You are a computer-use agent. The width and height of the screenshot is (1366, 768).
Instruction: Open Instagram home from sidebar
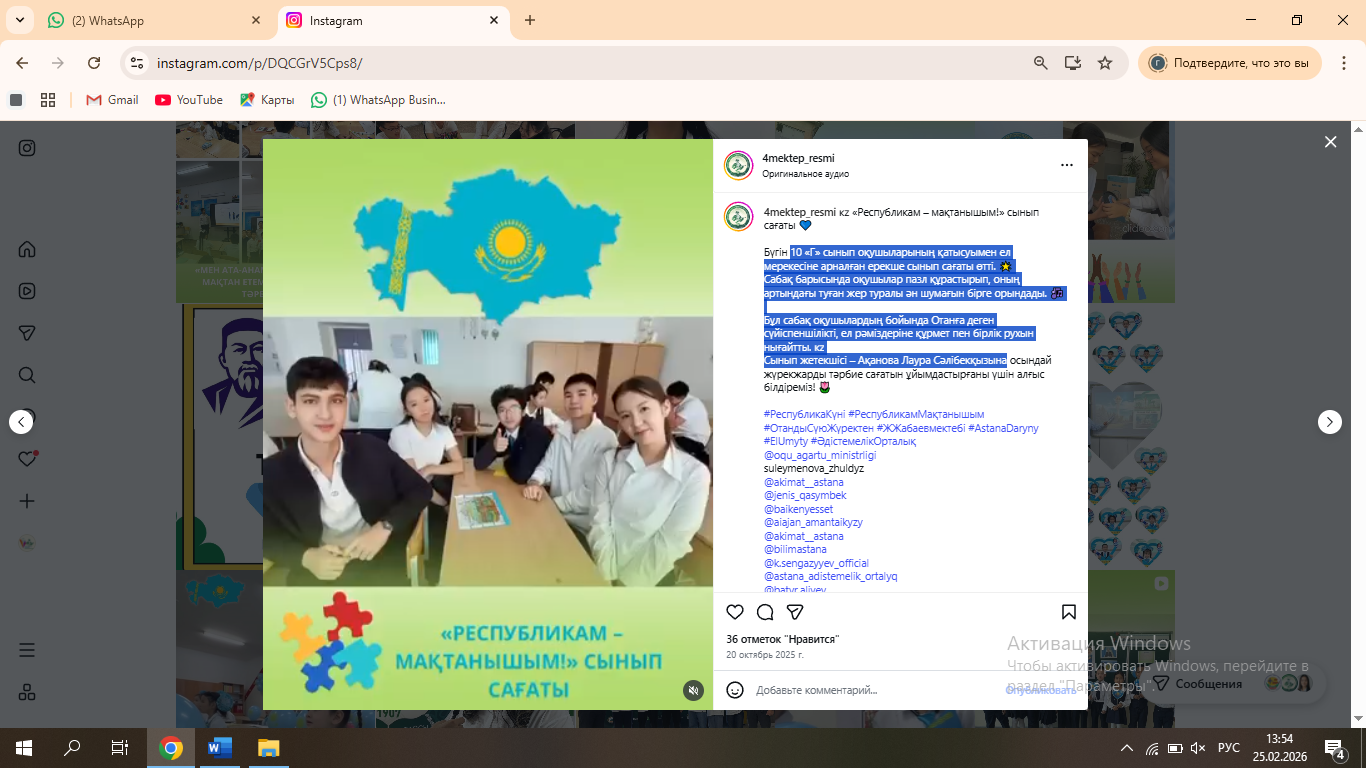click(27, 249)
